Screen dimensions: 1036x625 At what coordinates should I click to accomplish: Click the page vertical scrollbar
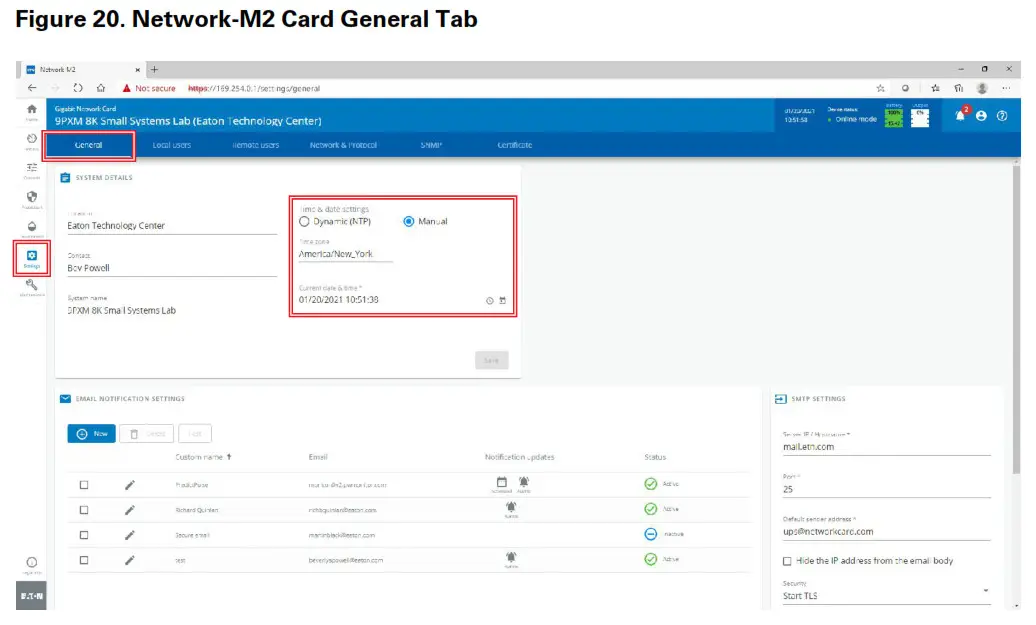pyautogui.click(x=1016, y=320)
